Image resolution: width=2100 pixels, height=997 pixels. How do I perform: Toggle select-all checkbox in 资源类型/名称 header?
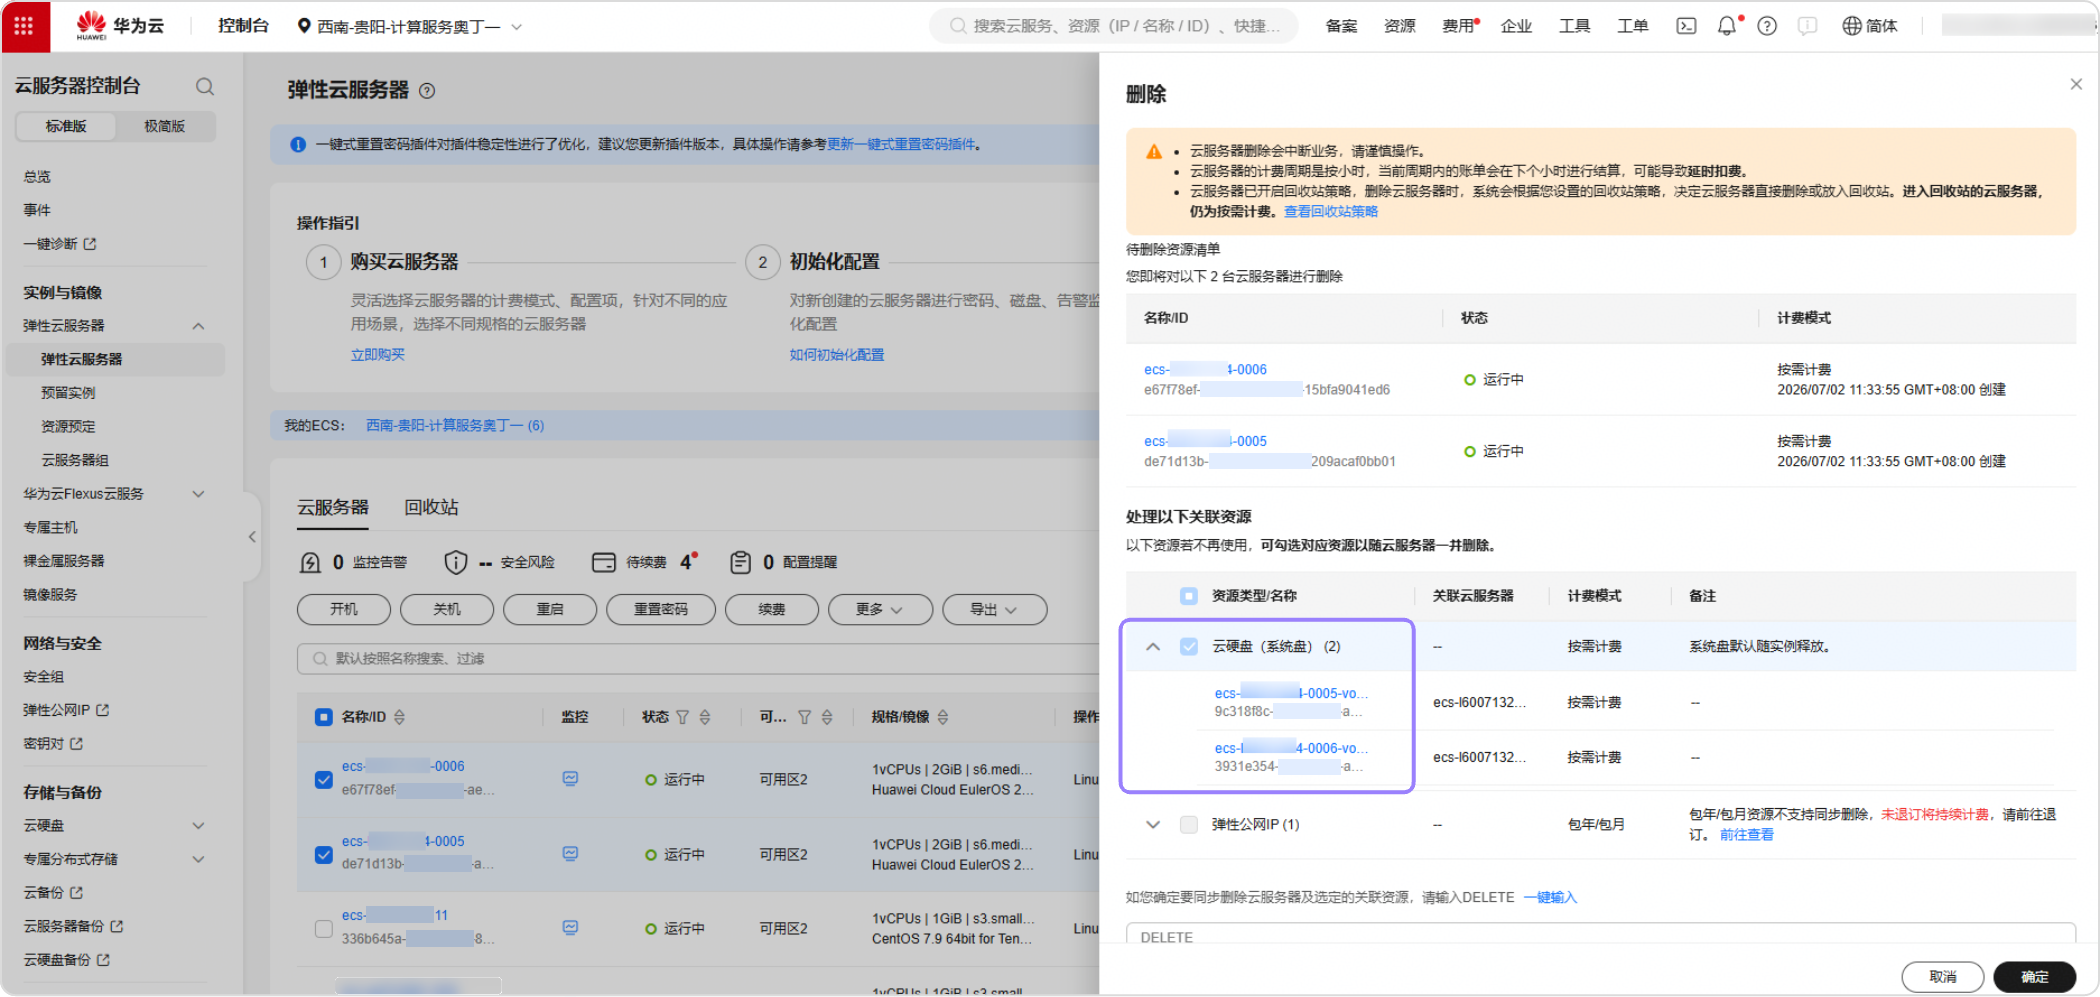1188,596
